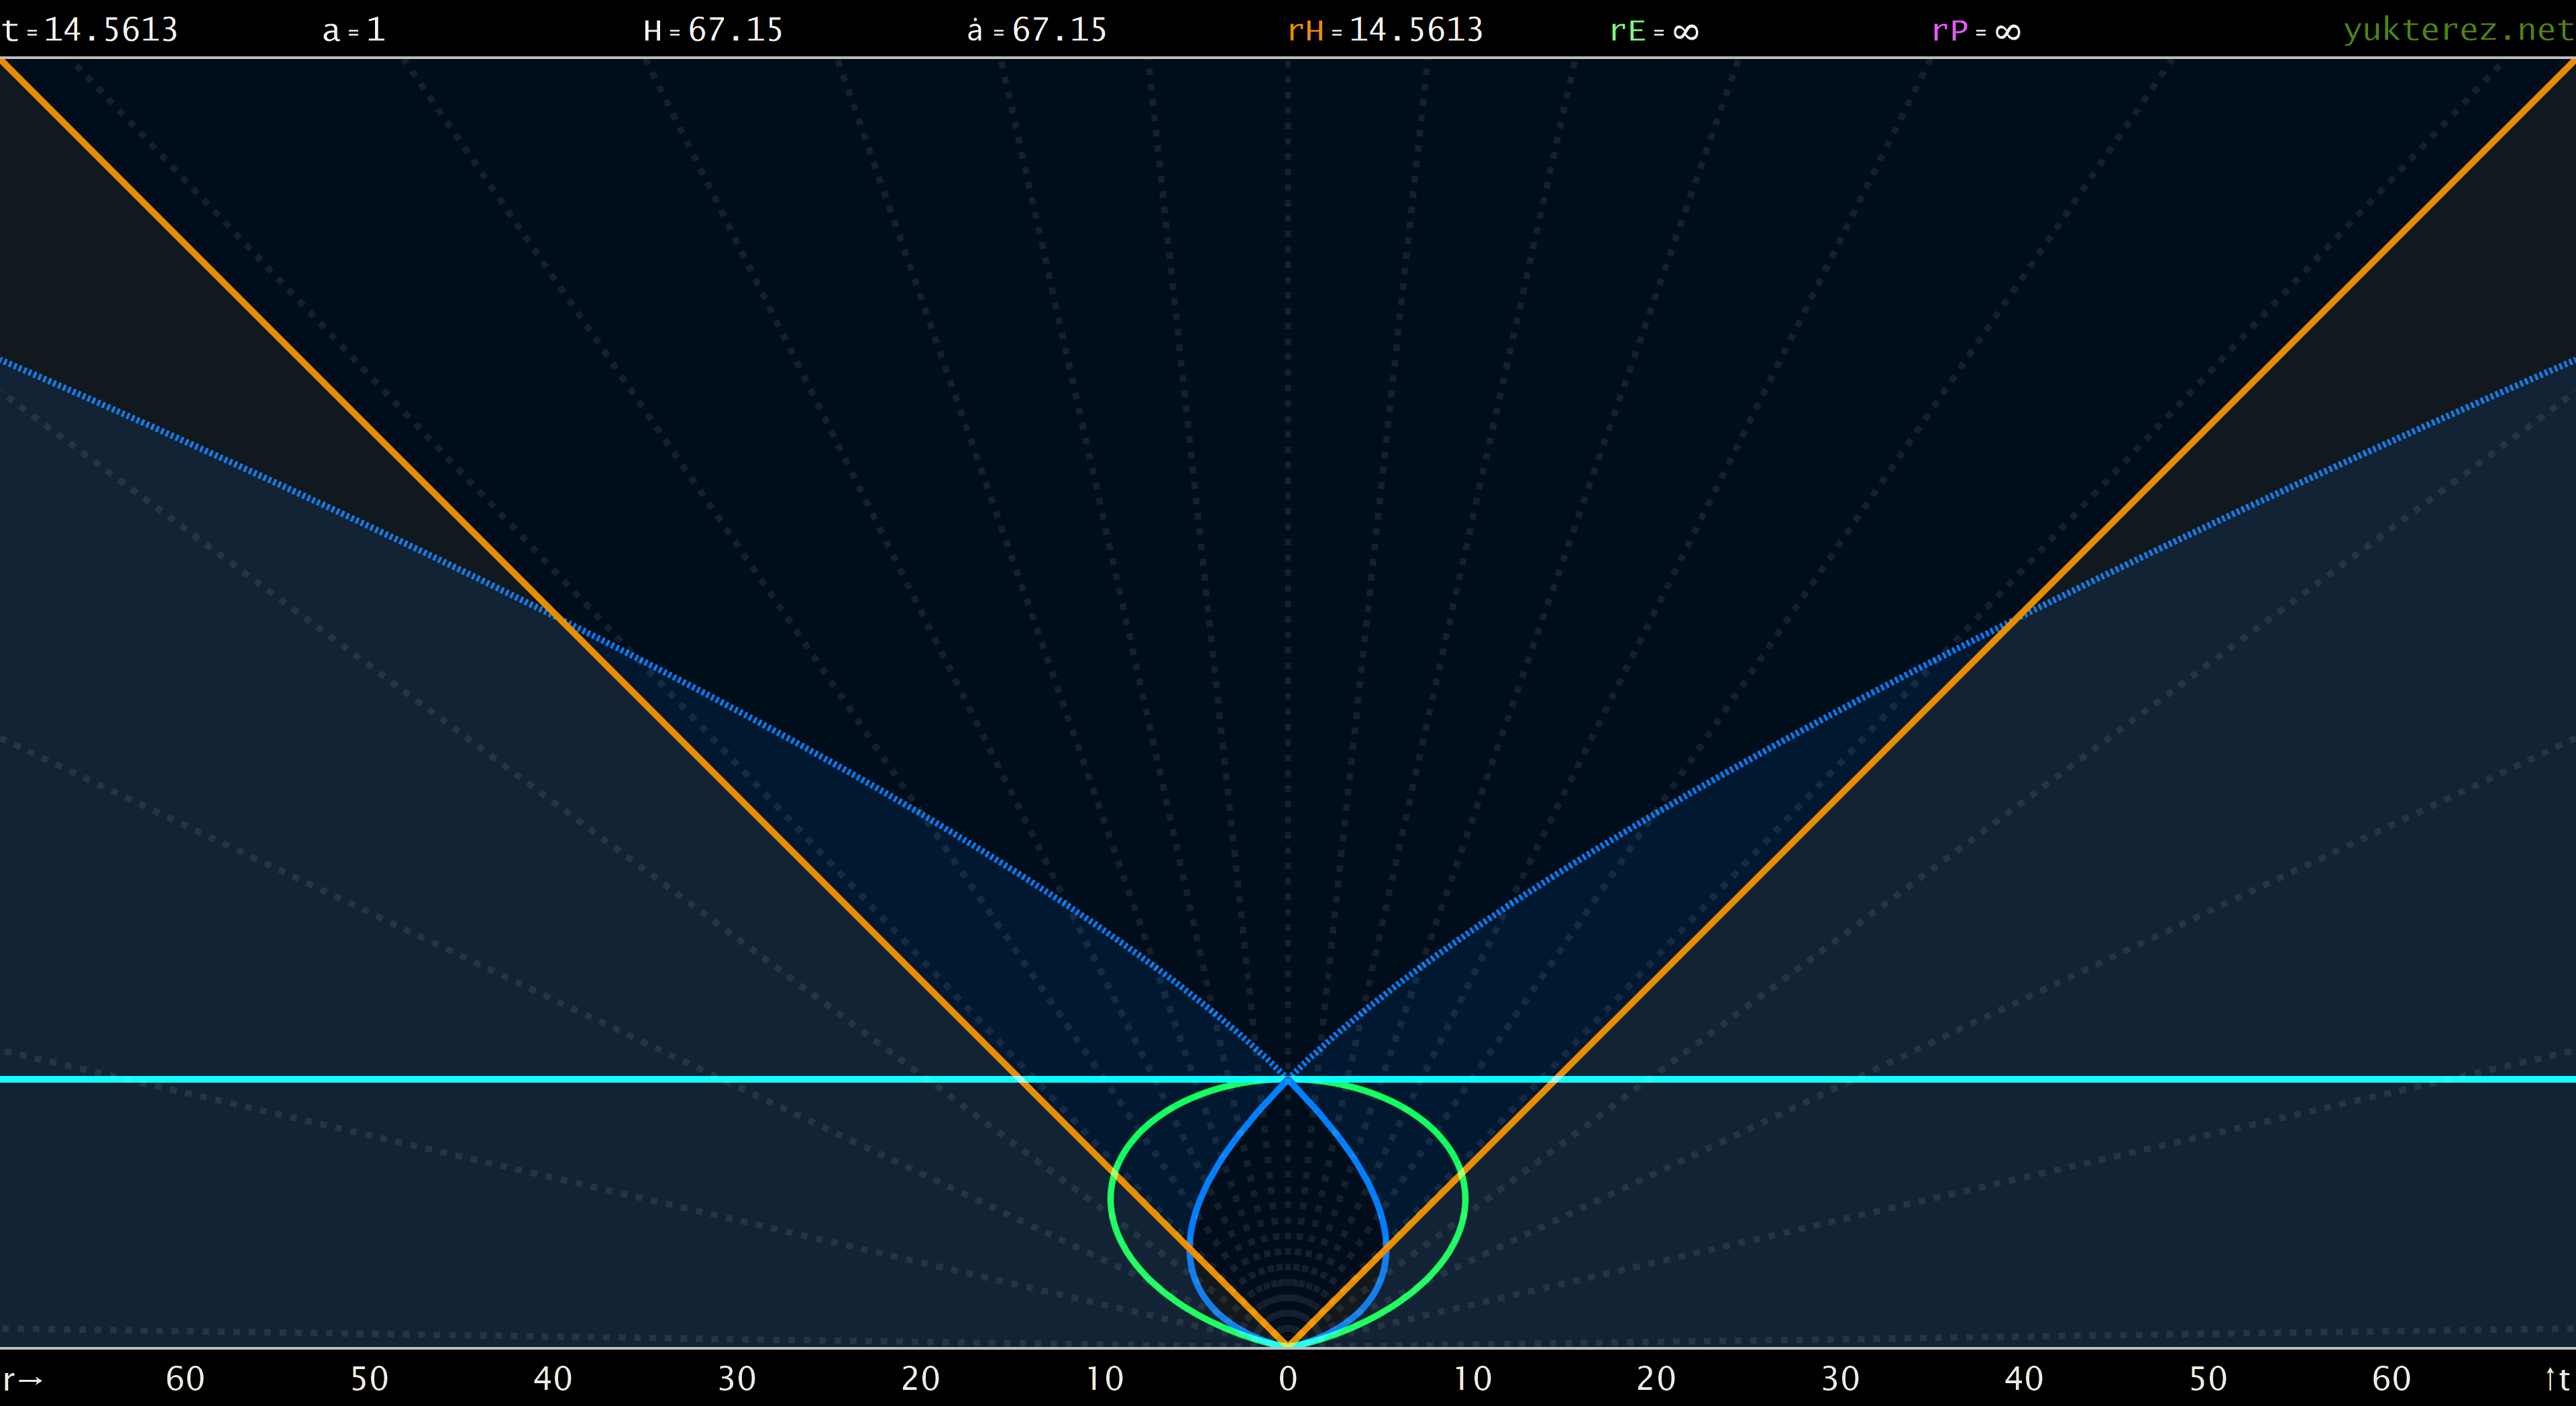The image size is (2576, 1406).
Task: Click right-side axis label 10
Action: point(1472,1379)
